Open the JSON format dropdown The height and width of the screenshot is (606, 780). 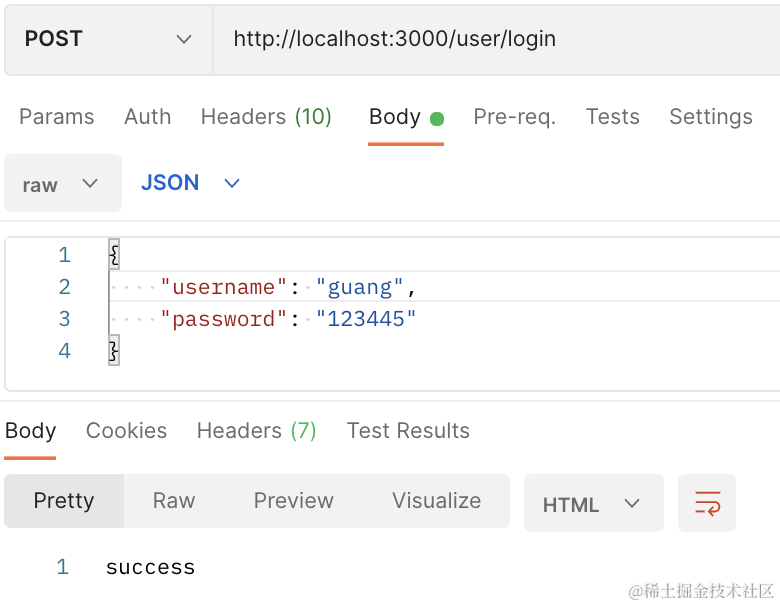190,183
